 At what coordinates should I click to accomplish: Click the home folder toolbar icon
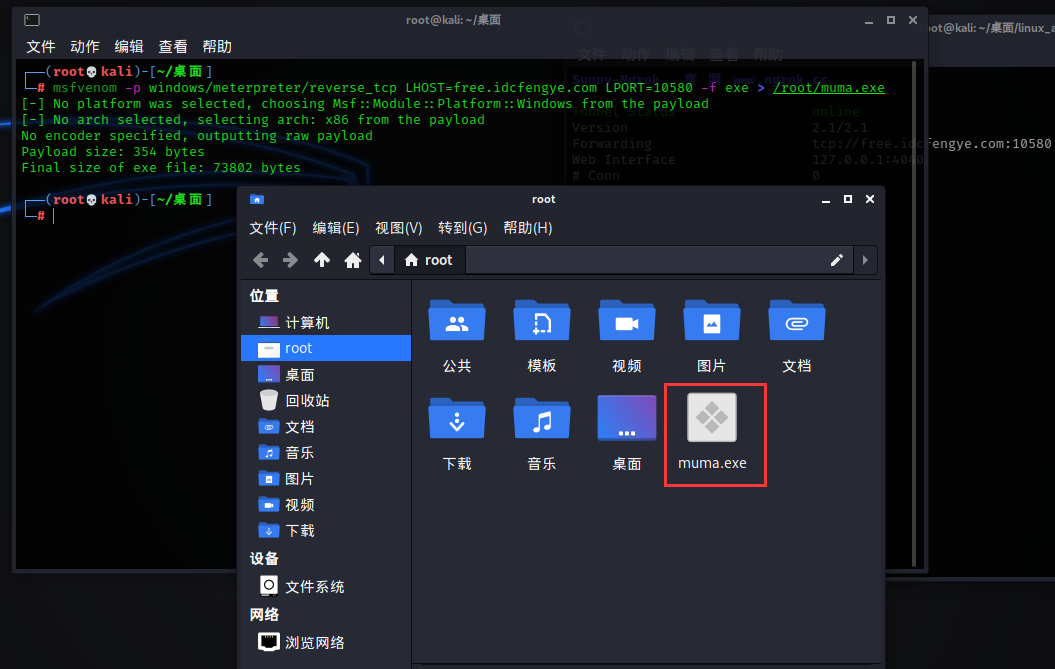[x=353, y=260]
